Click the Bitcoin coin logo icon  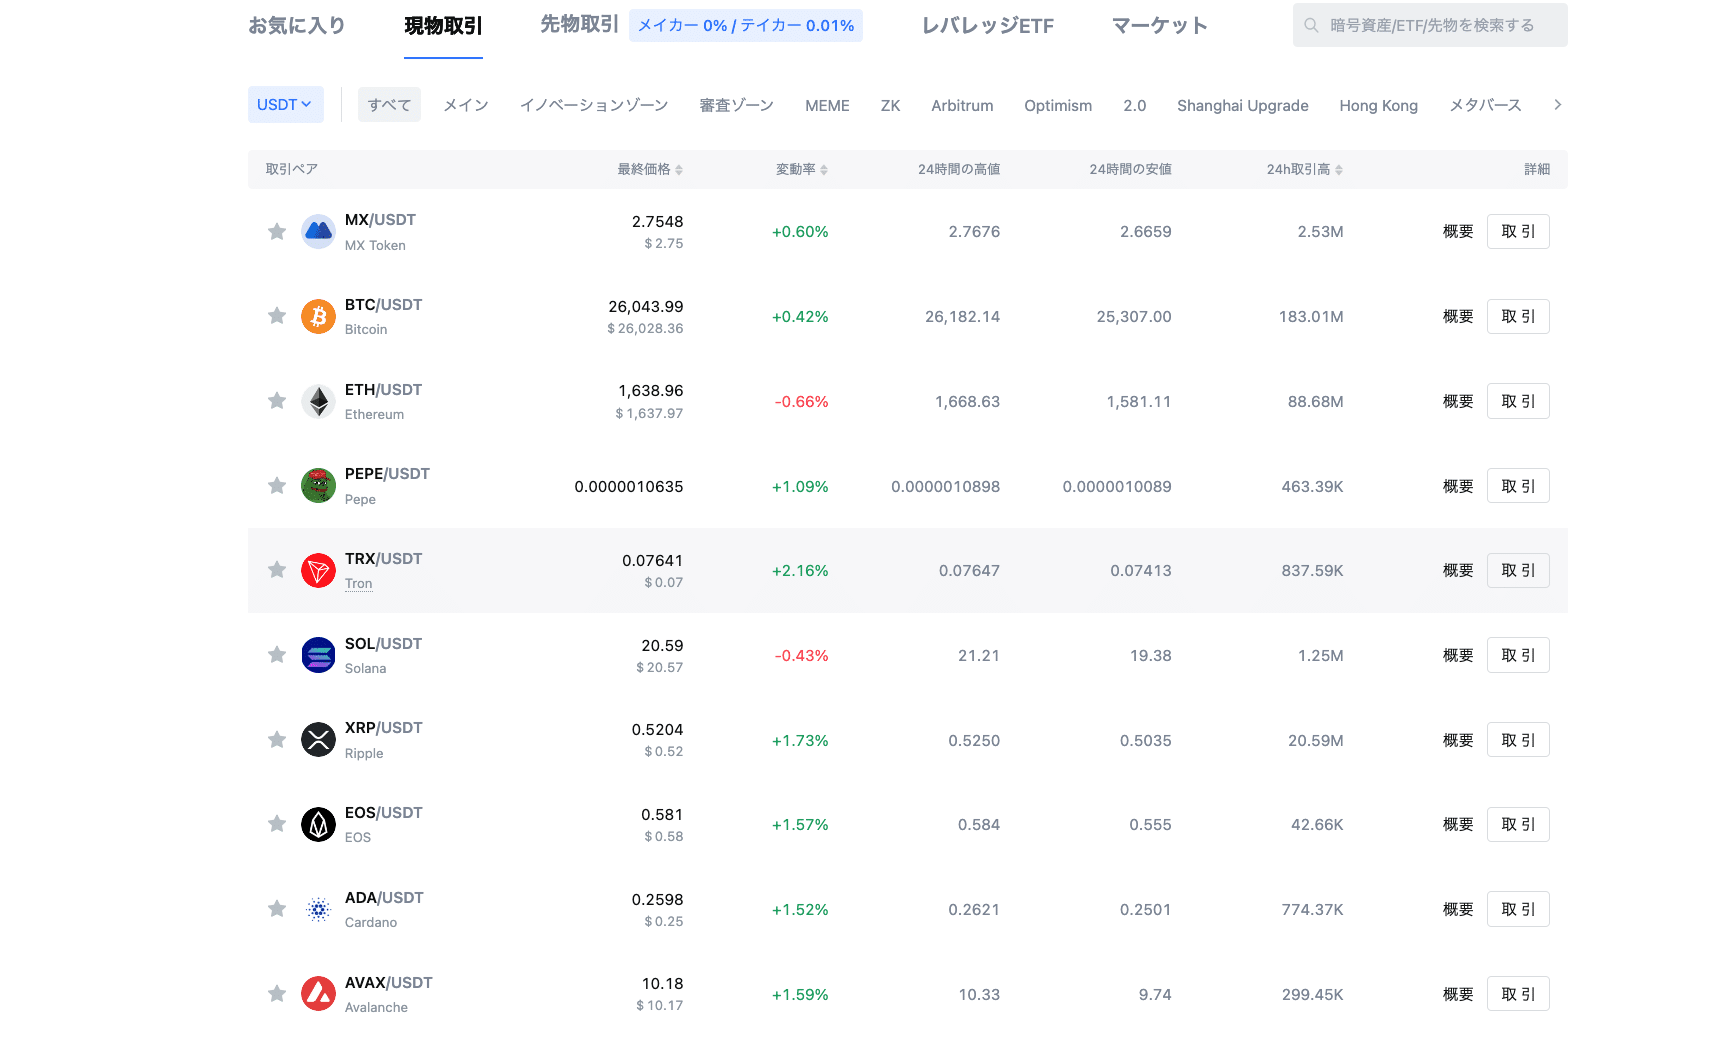tap(318, 317)
